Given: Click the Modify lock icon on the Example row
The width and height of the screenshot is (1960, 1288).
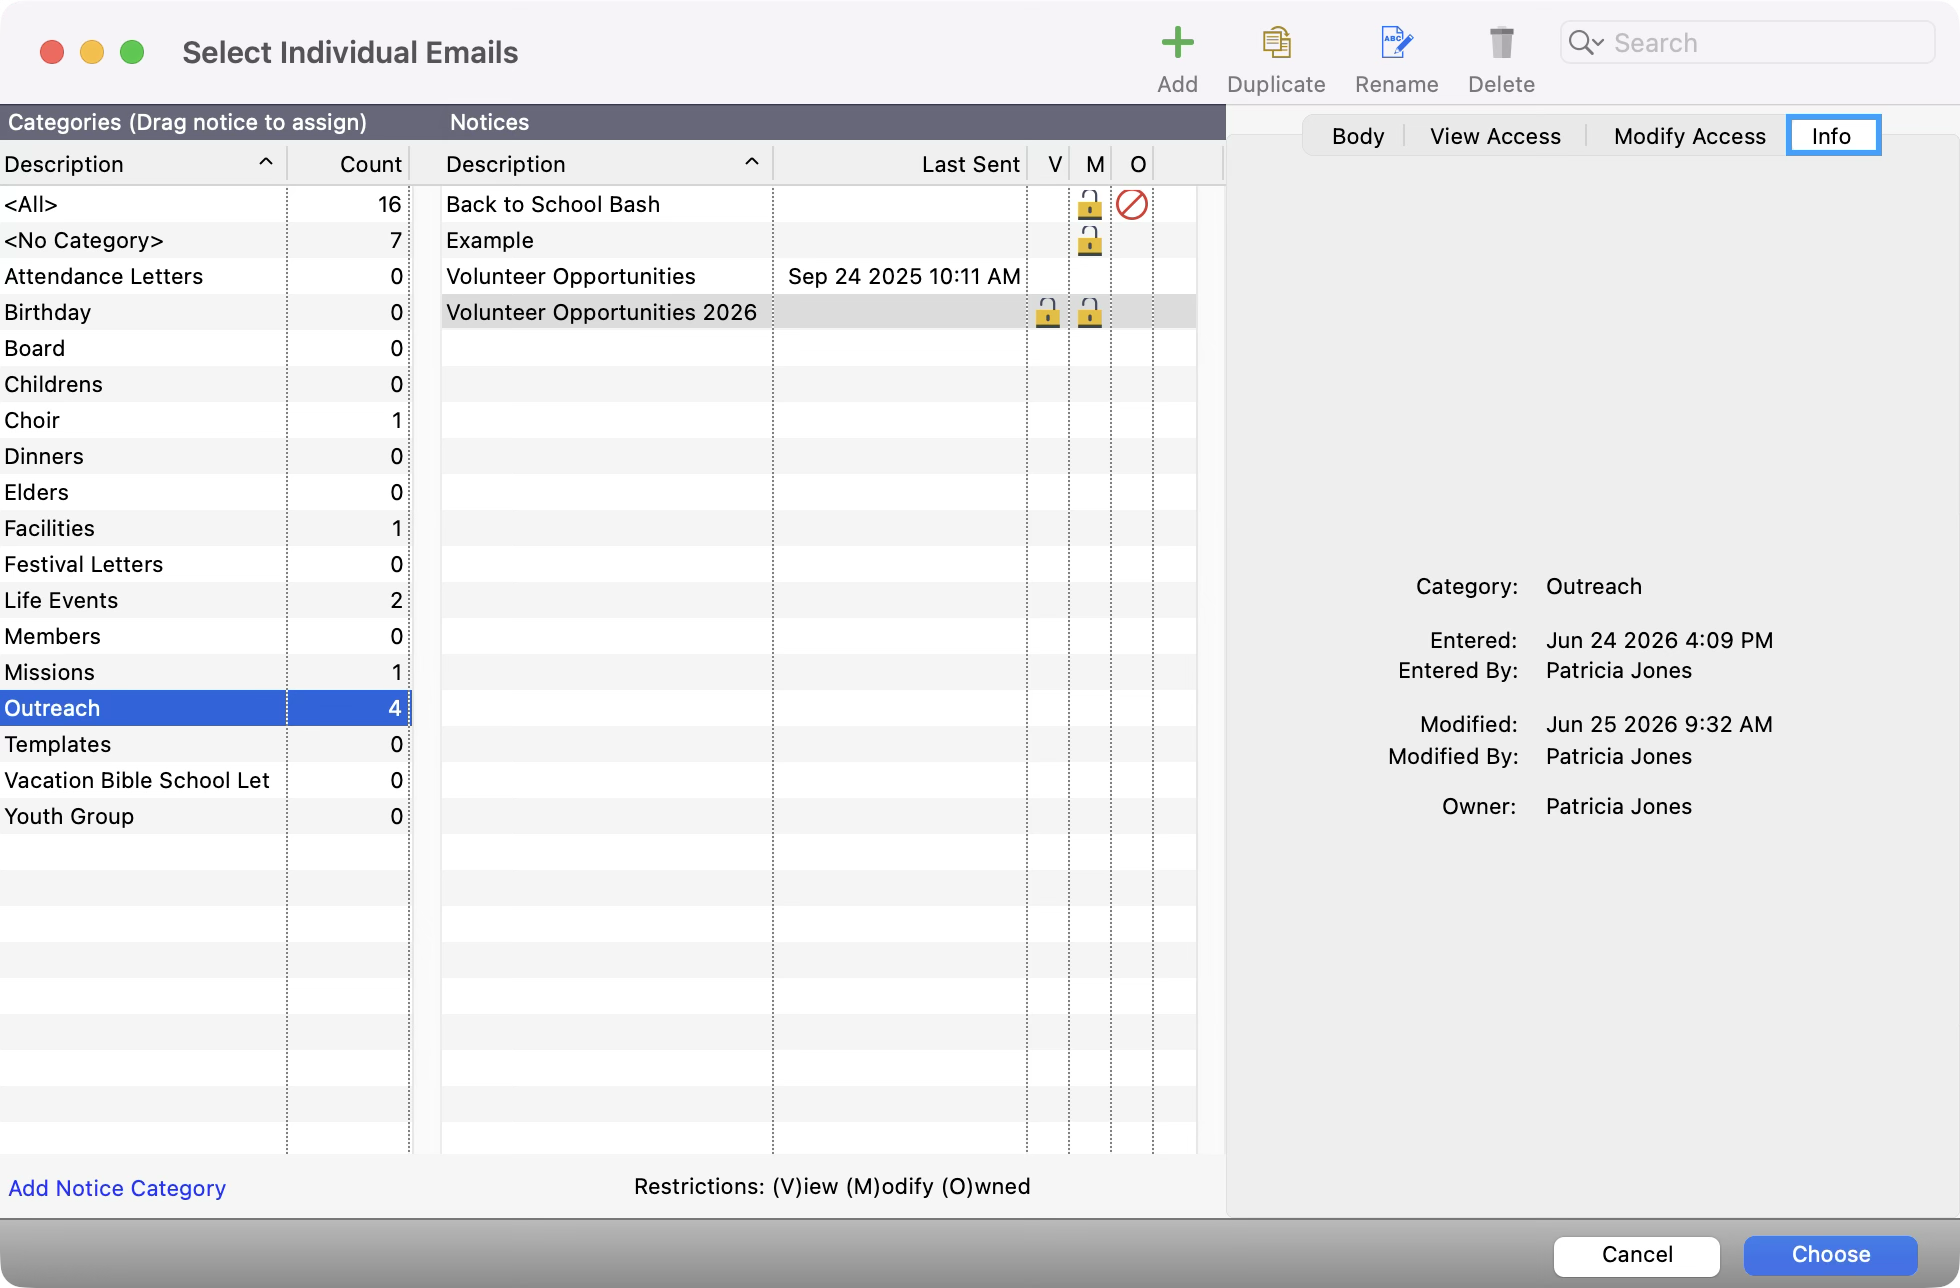Looking at the screenshot, I should pos(1090,241).
